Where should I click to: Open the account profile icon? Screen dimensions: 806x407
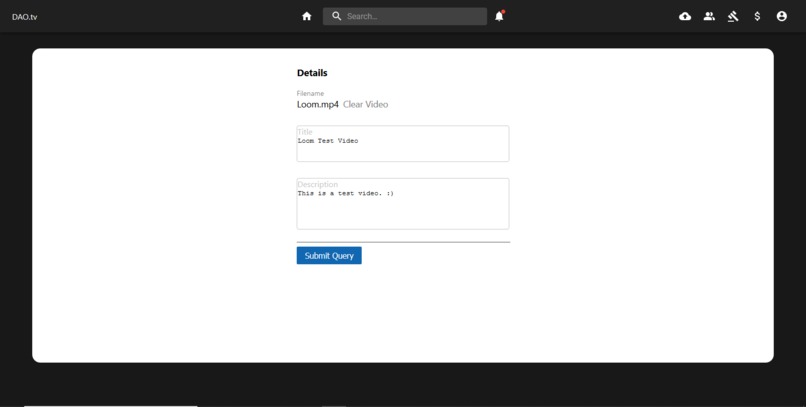(x=781, y=16)
